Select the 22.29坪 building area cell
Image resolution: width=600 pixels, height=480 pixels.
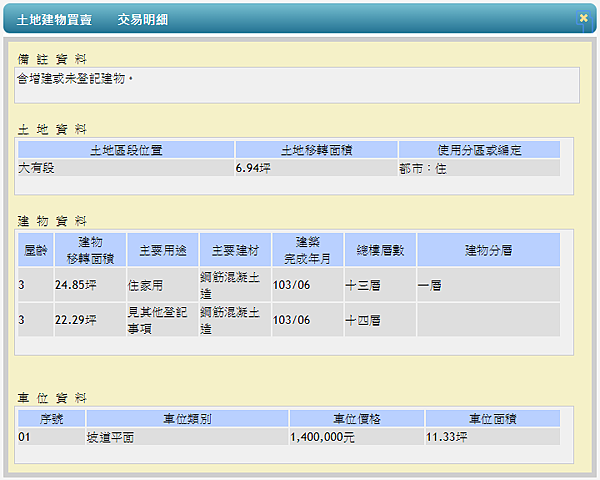point(90,320)
